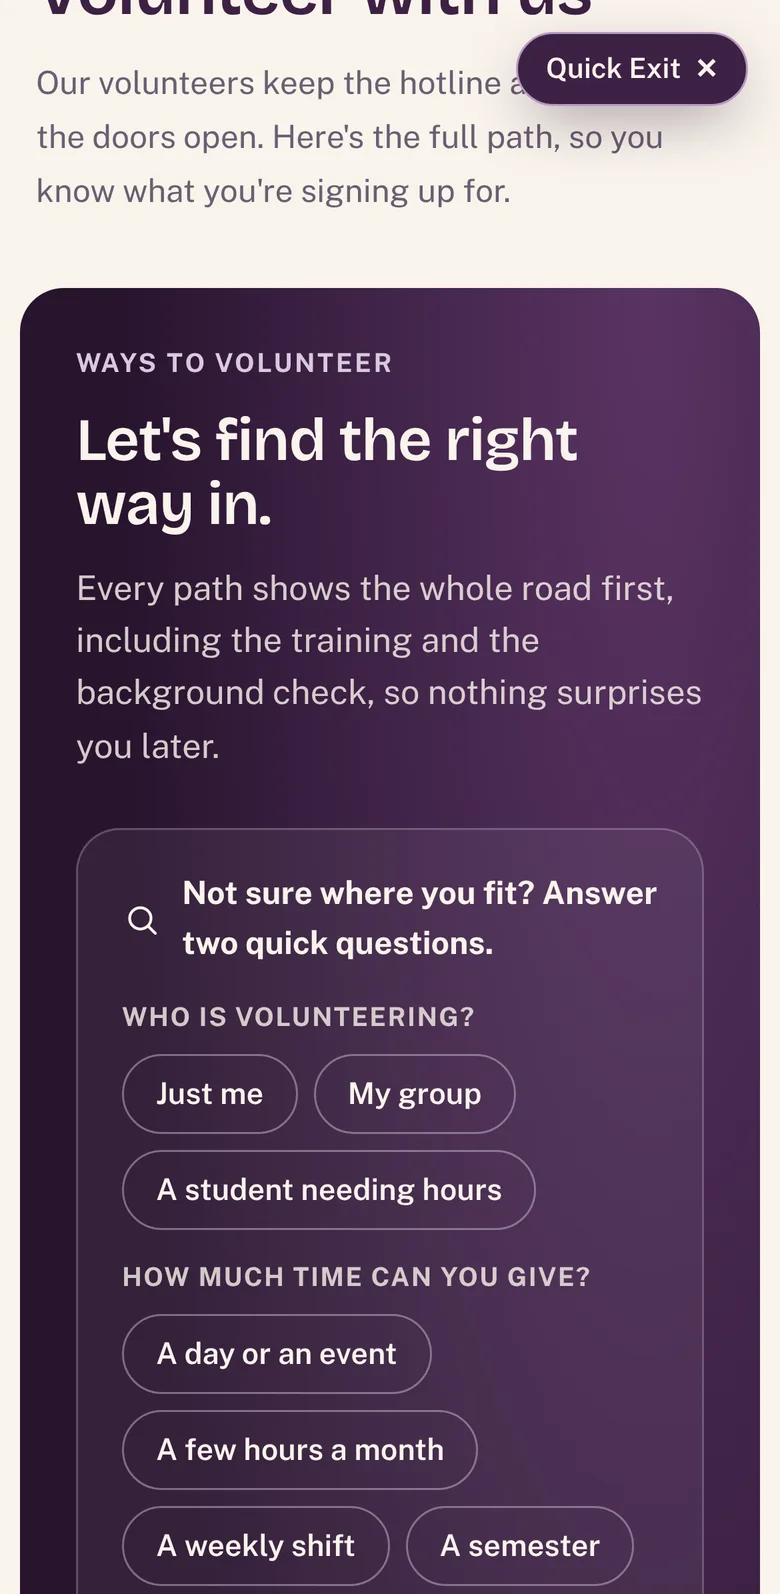780x1594 pixels.
Task: Select the 'A semester' chip
Action: [520, 1546]
